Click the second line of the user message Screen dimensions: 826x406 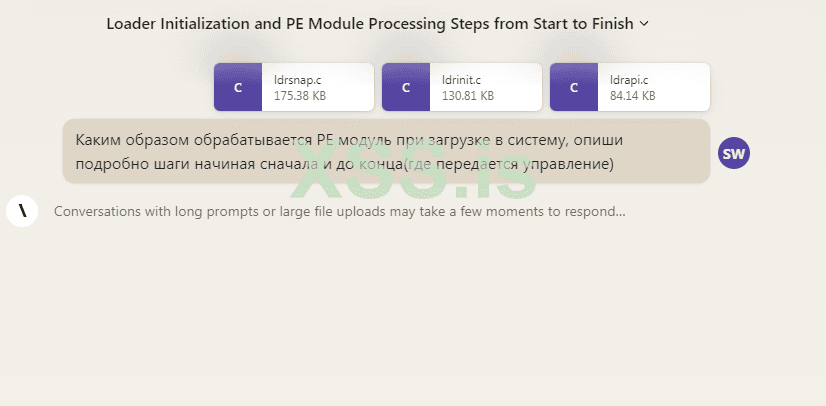[x=345, y=163]
